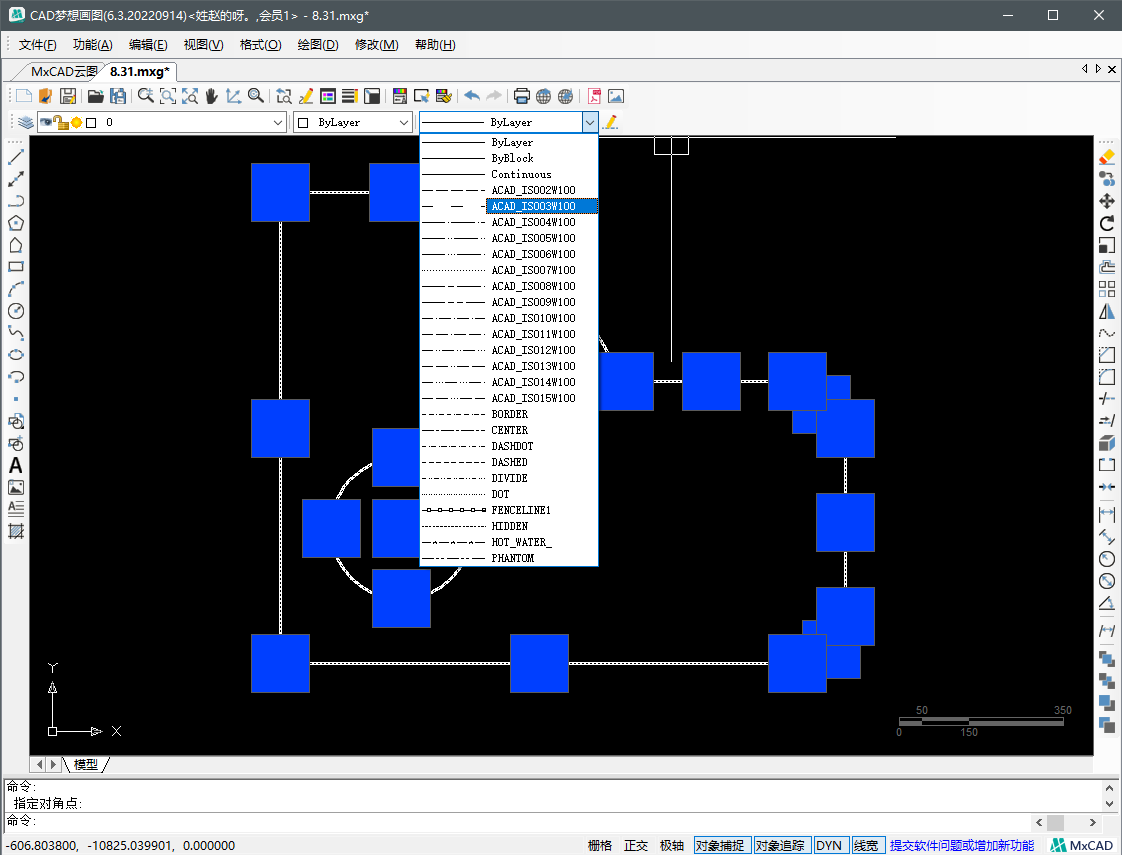Select the Text (A) tool
Image resolution: width=1122 pixels, height=855 pixels.
click(16, 466)
